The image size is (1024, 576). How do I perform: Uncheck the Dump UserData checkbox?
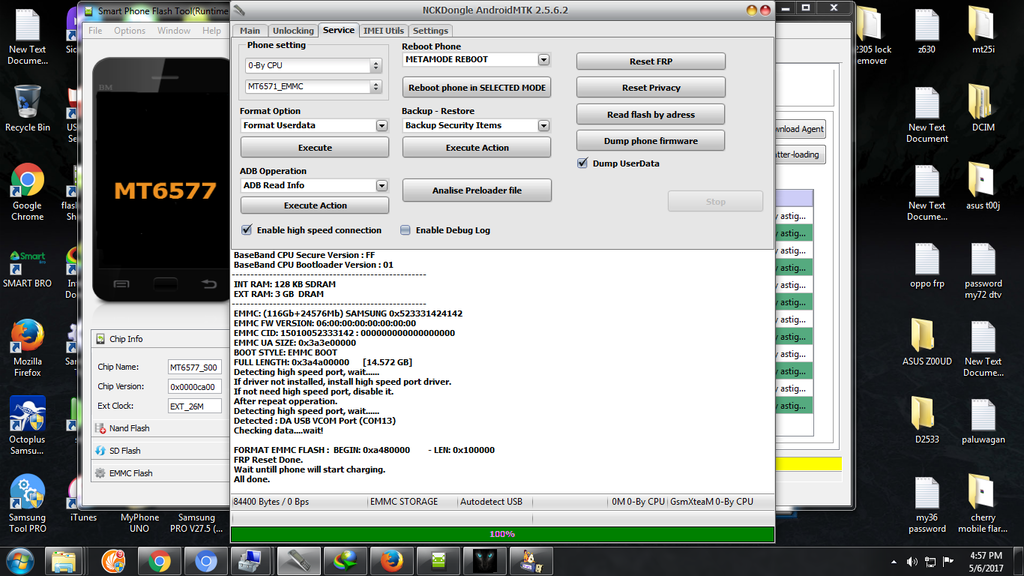pos(582,163)
